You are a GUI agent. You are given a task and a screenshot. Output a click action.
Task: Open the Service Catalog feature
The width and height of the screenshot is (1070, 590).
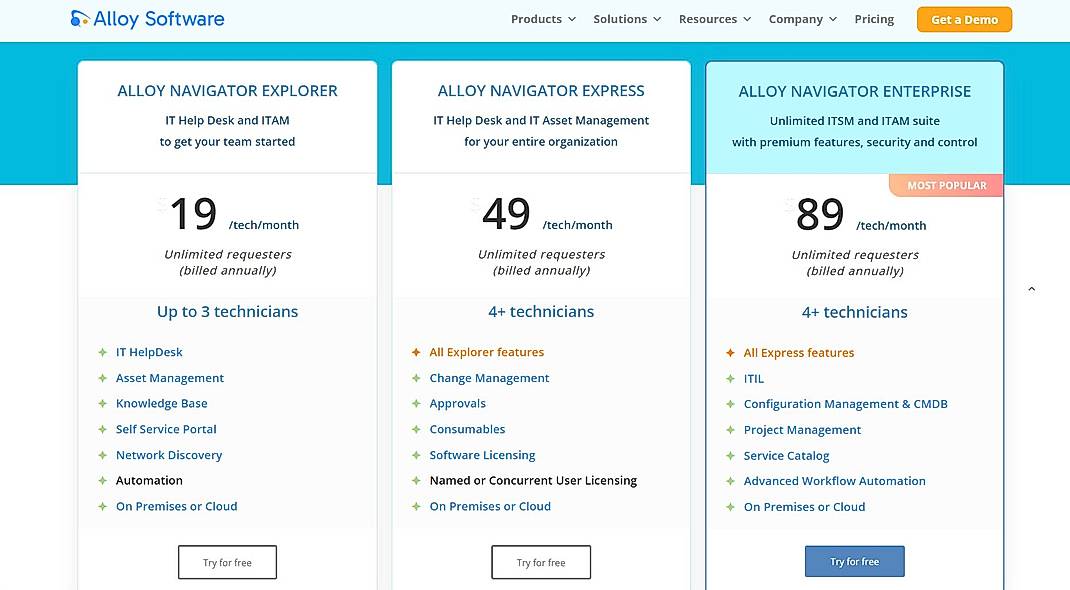pos(787,456)
